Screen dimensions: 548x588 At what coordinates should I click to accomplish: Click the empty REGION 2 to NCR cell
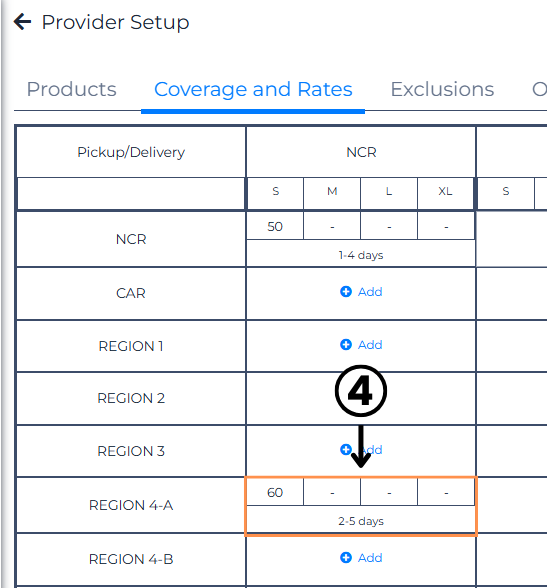[361, 398]
